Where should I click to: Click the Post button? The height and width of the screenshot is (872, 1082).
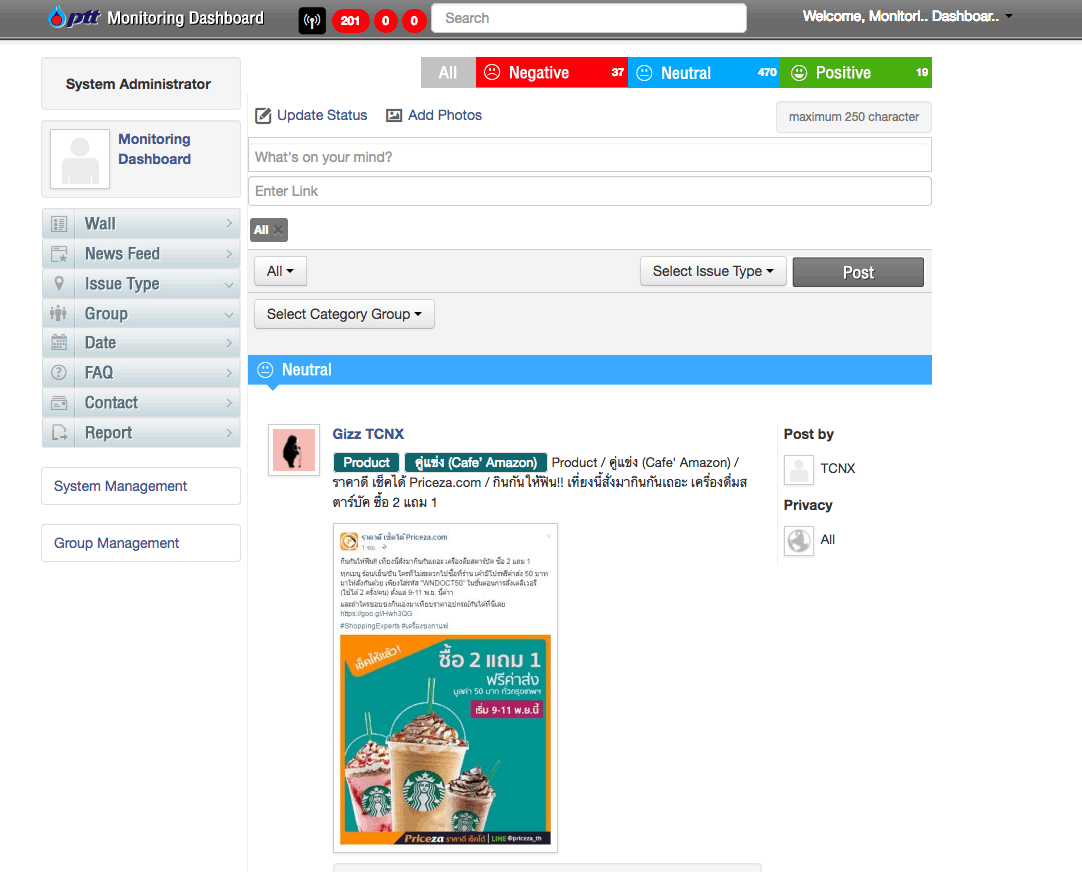(x=858, y=272)
